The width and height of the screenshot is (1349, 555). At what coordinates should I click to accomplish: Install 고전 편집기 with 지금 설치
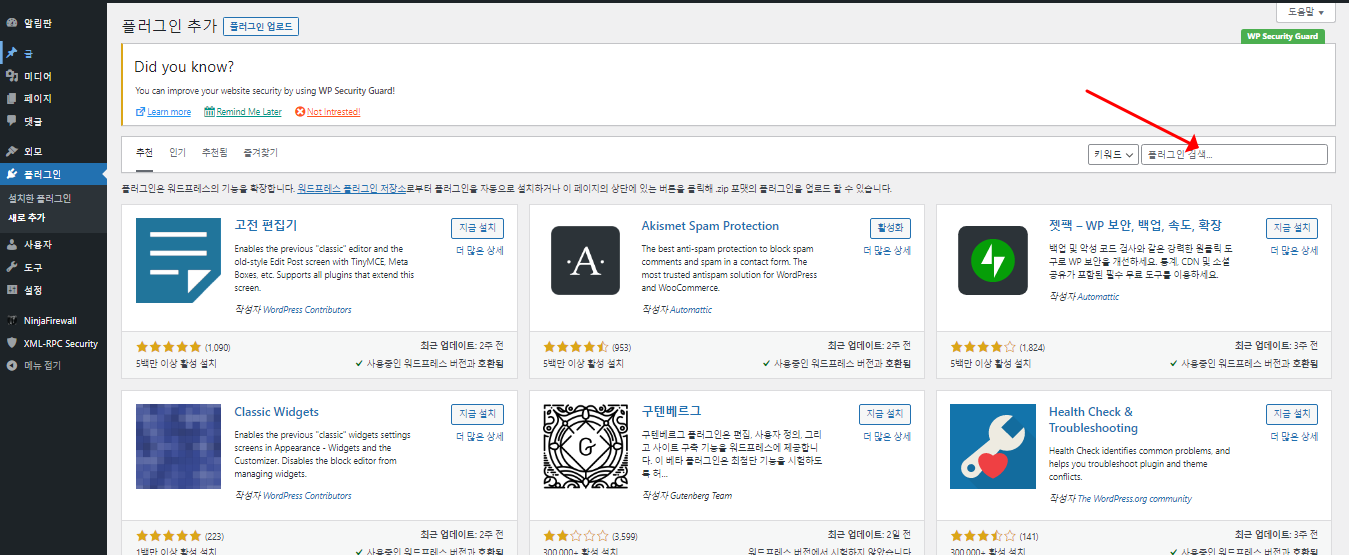477,228
